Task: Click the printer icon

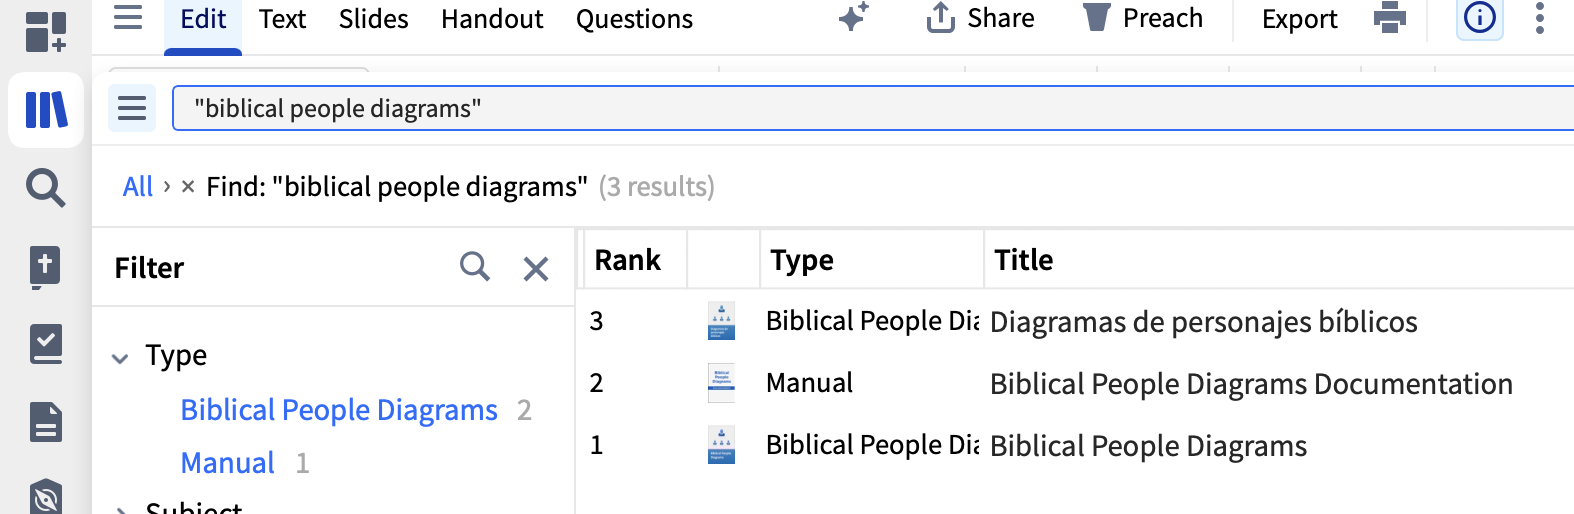Action: 1389,18
